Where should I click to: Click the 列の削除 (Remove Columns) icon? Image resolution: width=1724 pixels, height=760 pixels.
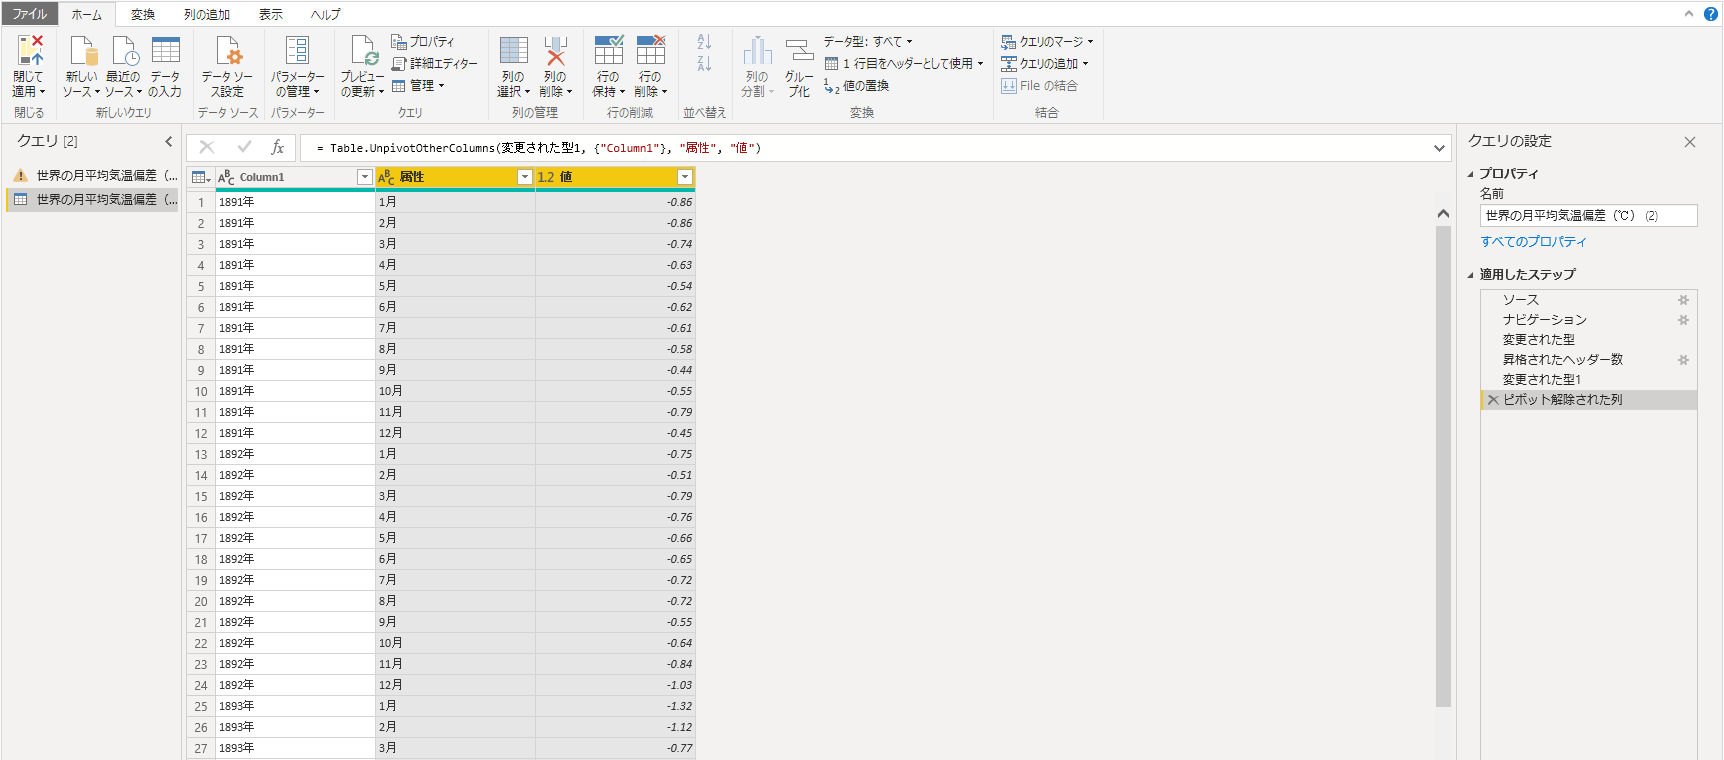[x=555, y=51]
